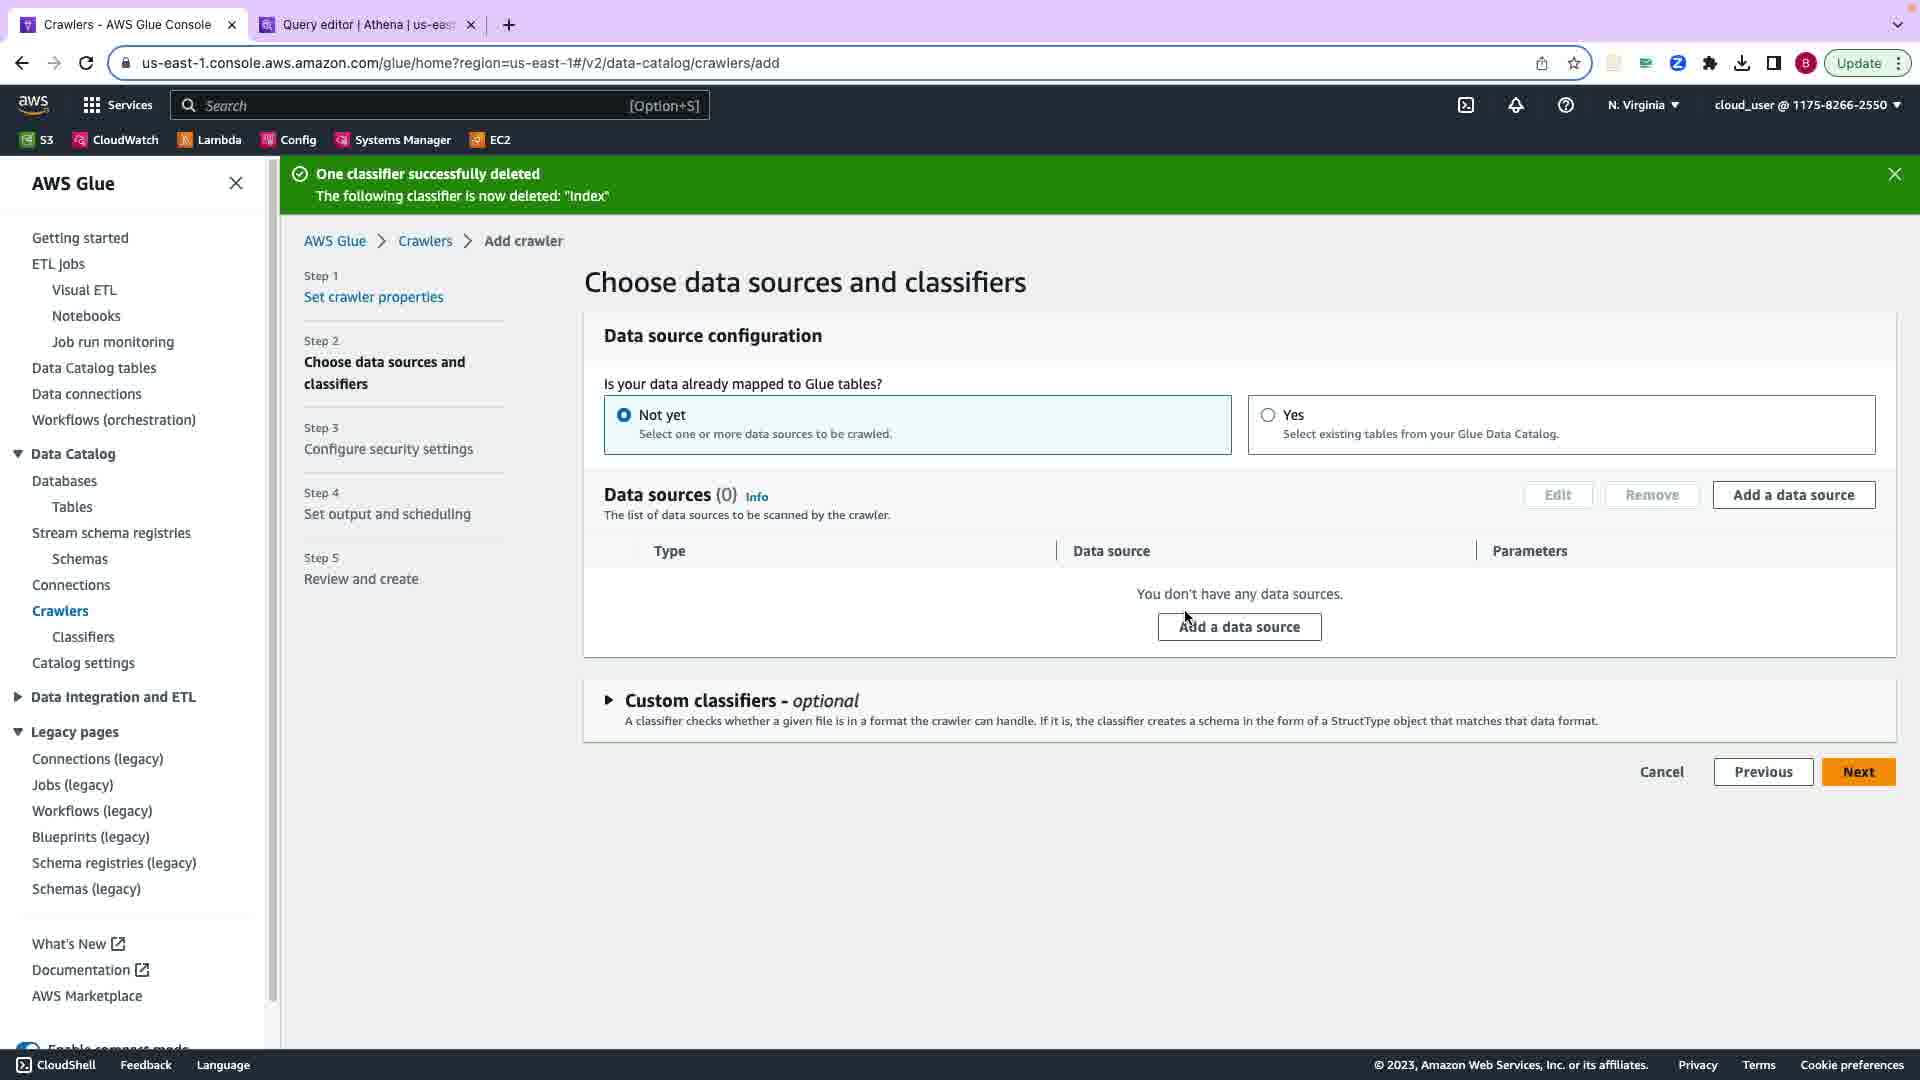Open the EC2 favorites shortcut
The image size is (1920, 1080).
[x=490, y=140]
